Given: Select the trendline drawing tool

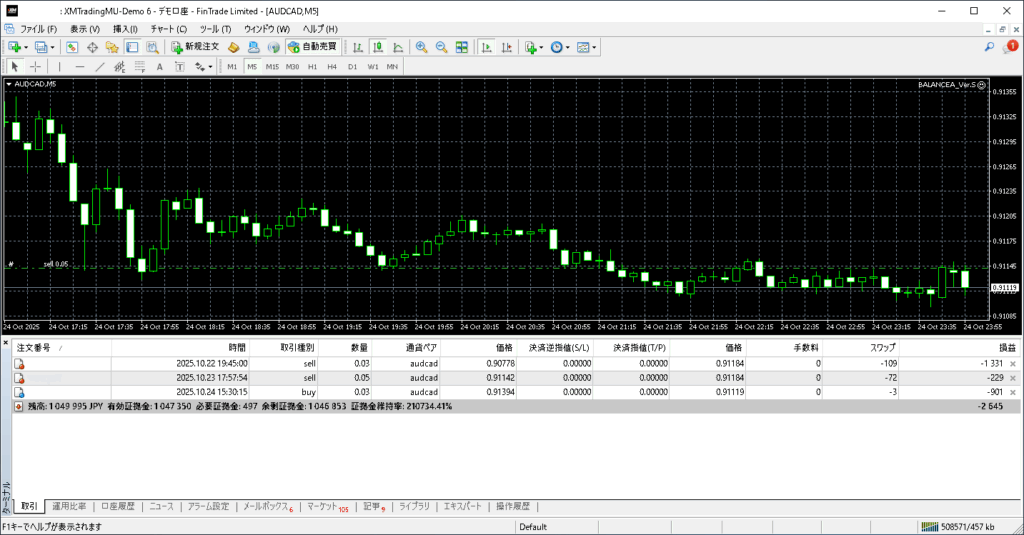Looking at the screenshot, I should coord(101,67).
